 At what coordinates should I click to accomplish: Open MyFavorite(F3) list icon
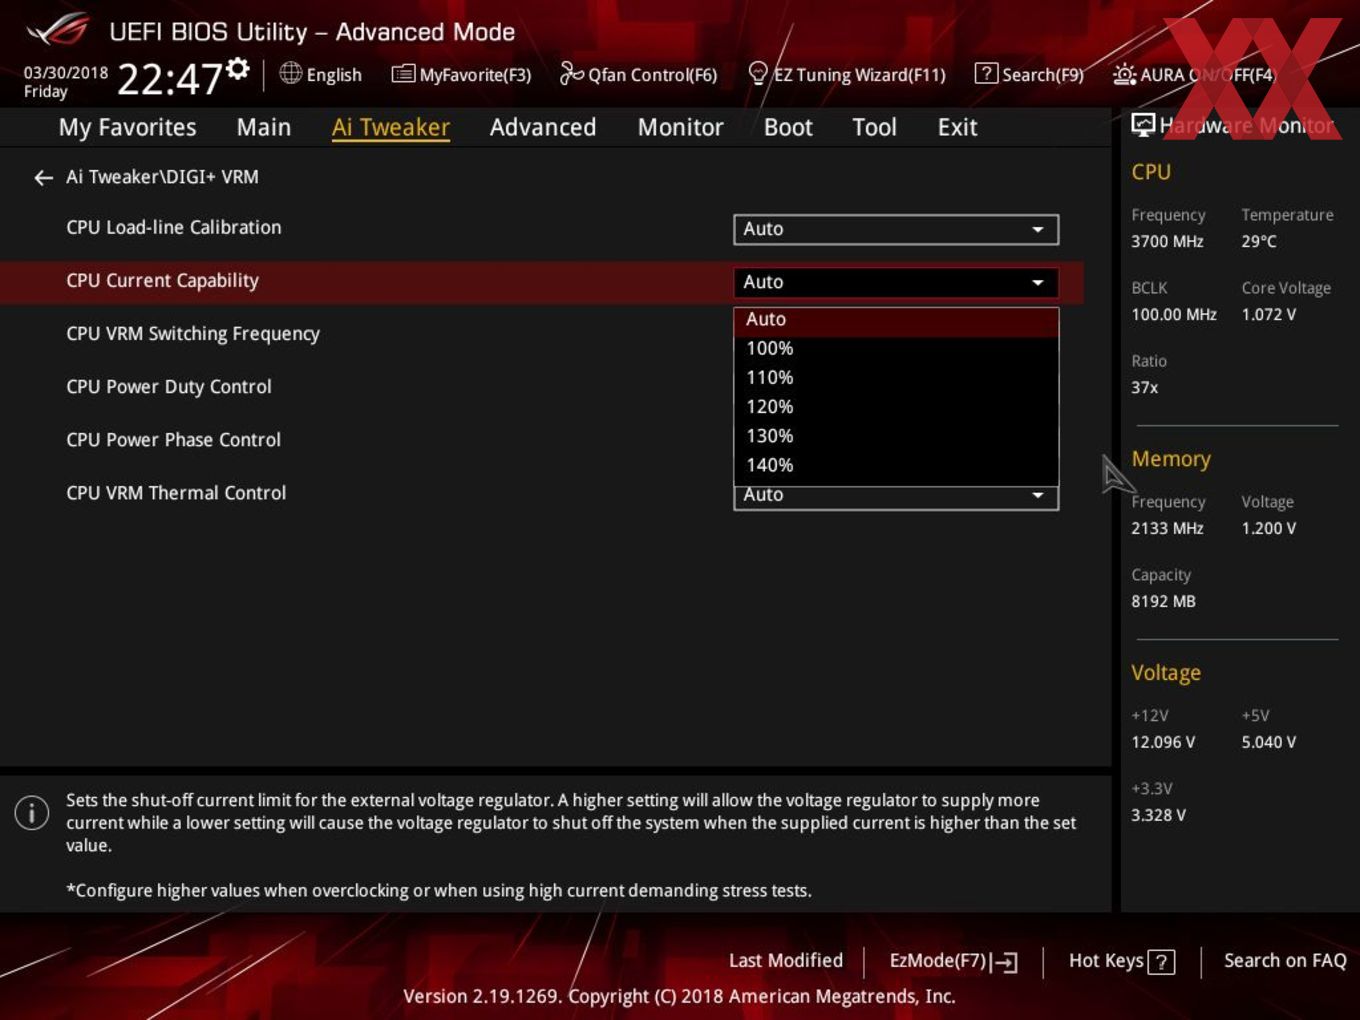pos(403,74)
